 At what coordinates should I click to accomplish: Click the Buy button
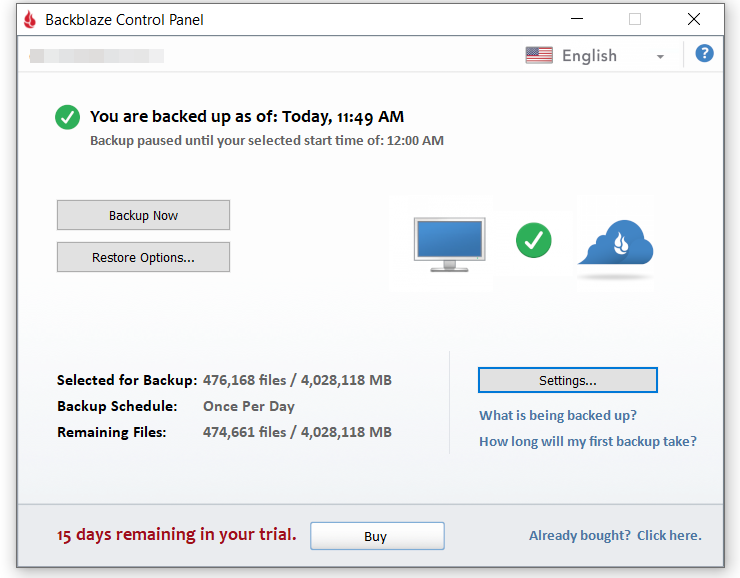pos(376,536)
